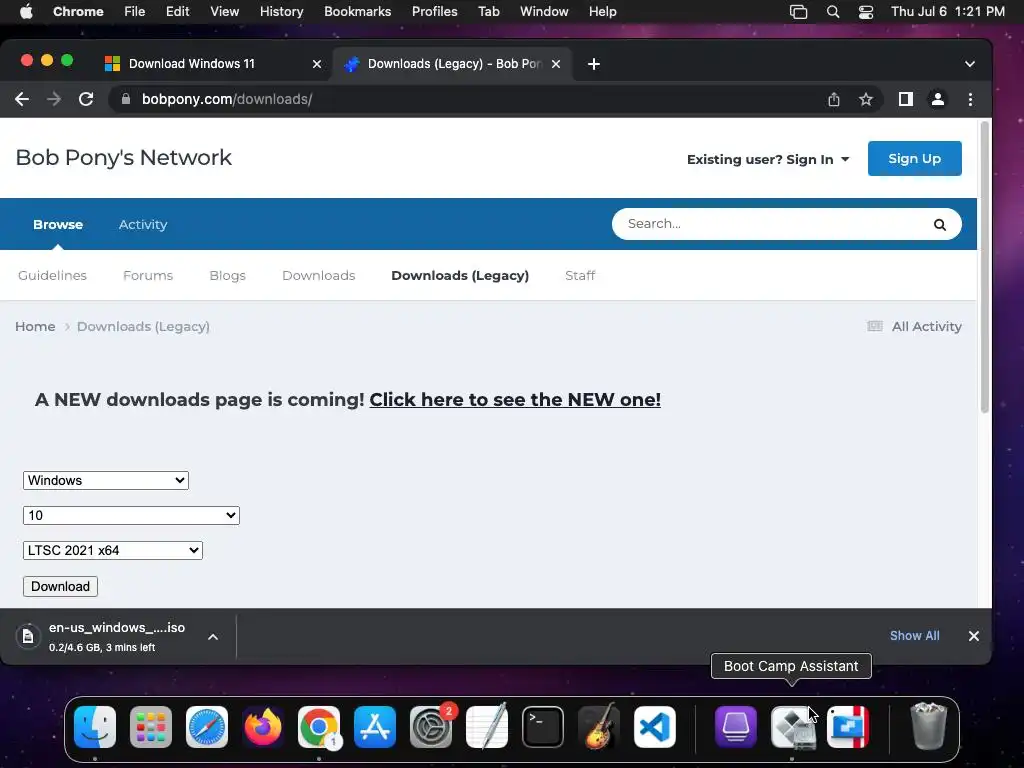This screenshot has width=1024, height=768.
Task: Submit search with magnifier icon
Action: click(939, 225)
